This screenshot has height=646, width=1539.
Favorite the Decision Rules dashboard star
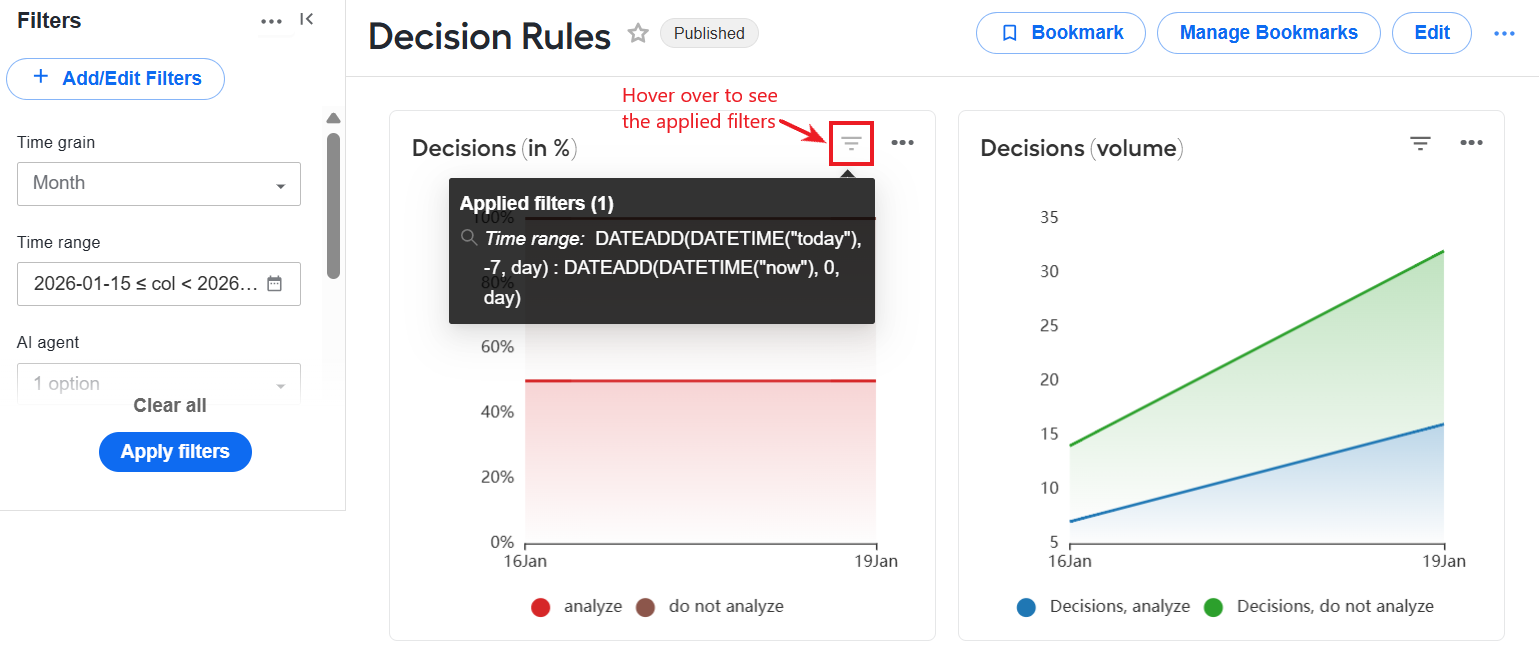[x=638, y=34]
